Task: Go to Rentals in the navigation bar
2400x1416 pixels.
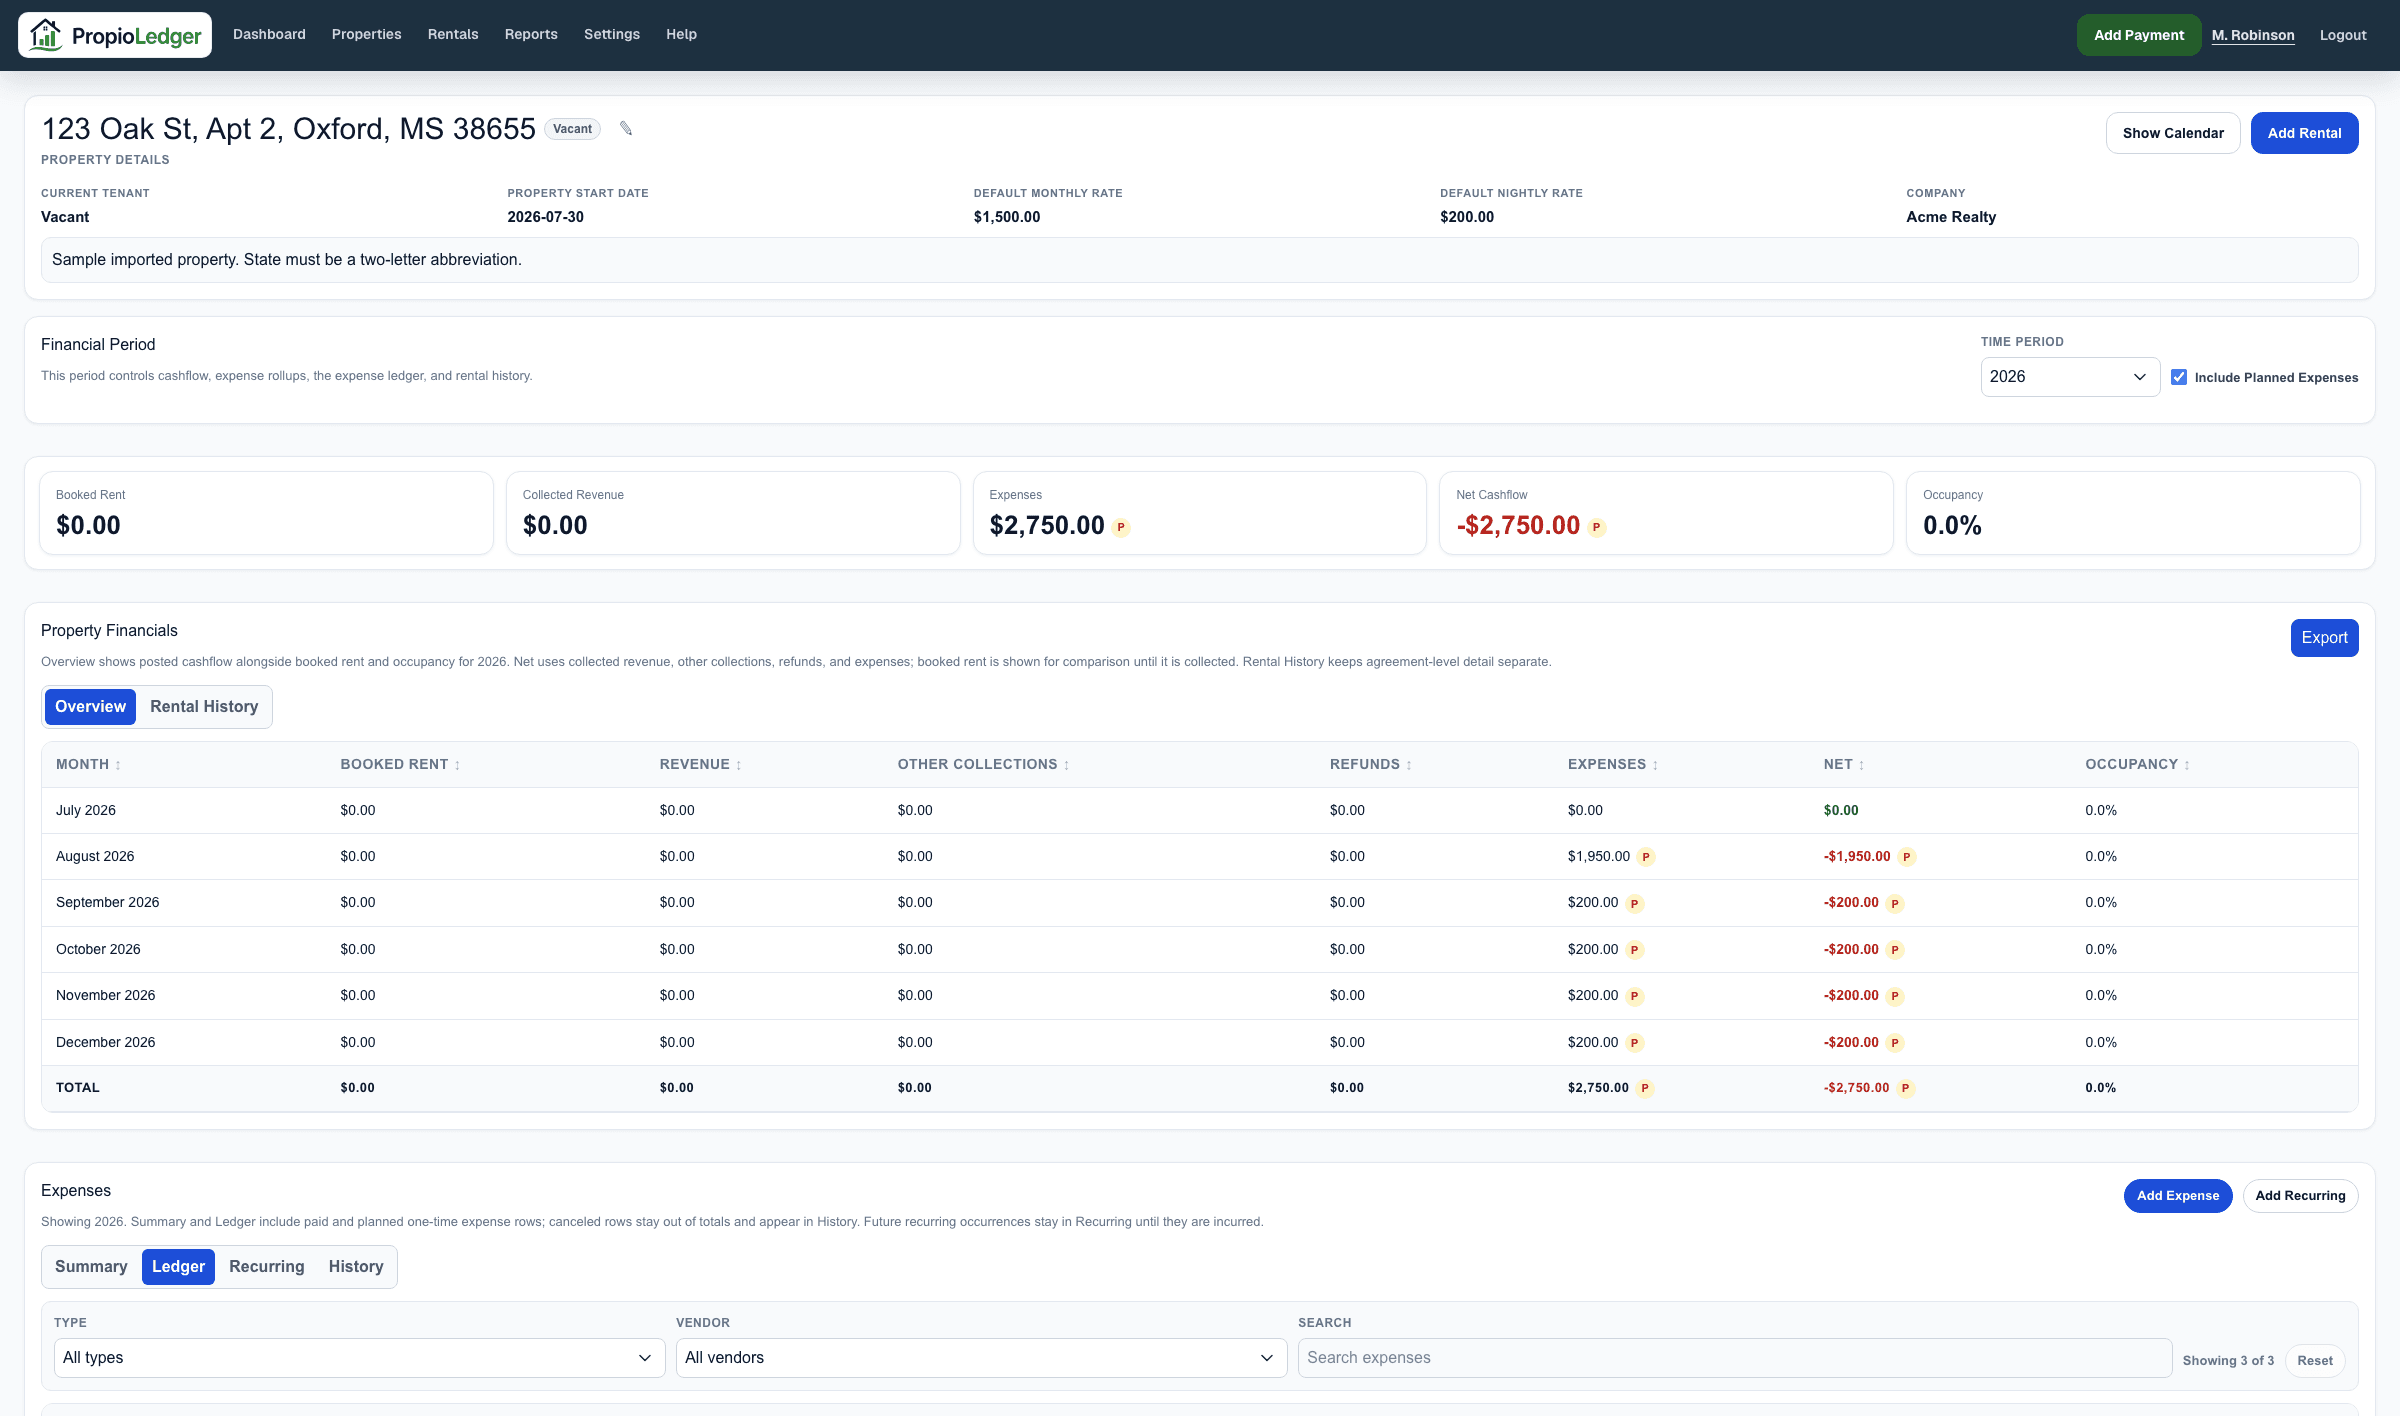Action: [453, 34]
